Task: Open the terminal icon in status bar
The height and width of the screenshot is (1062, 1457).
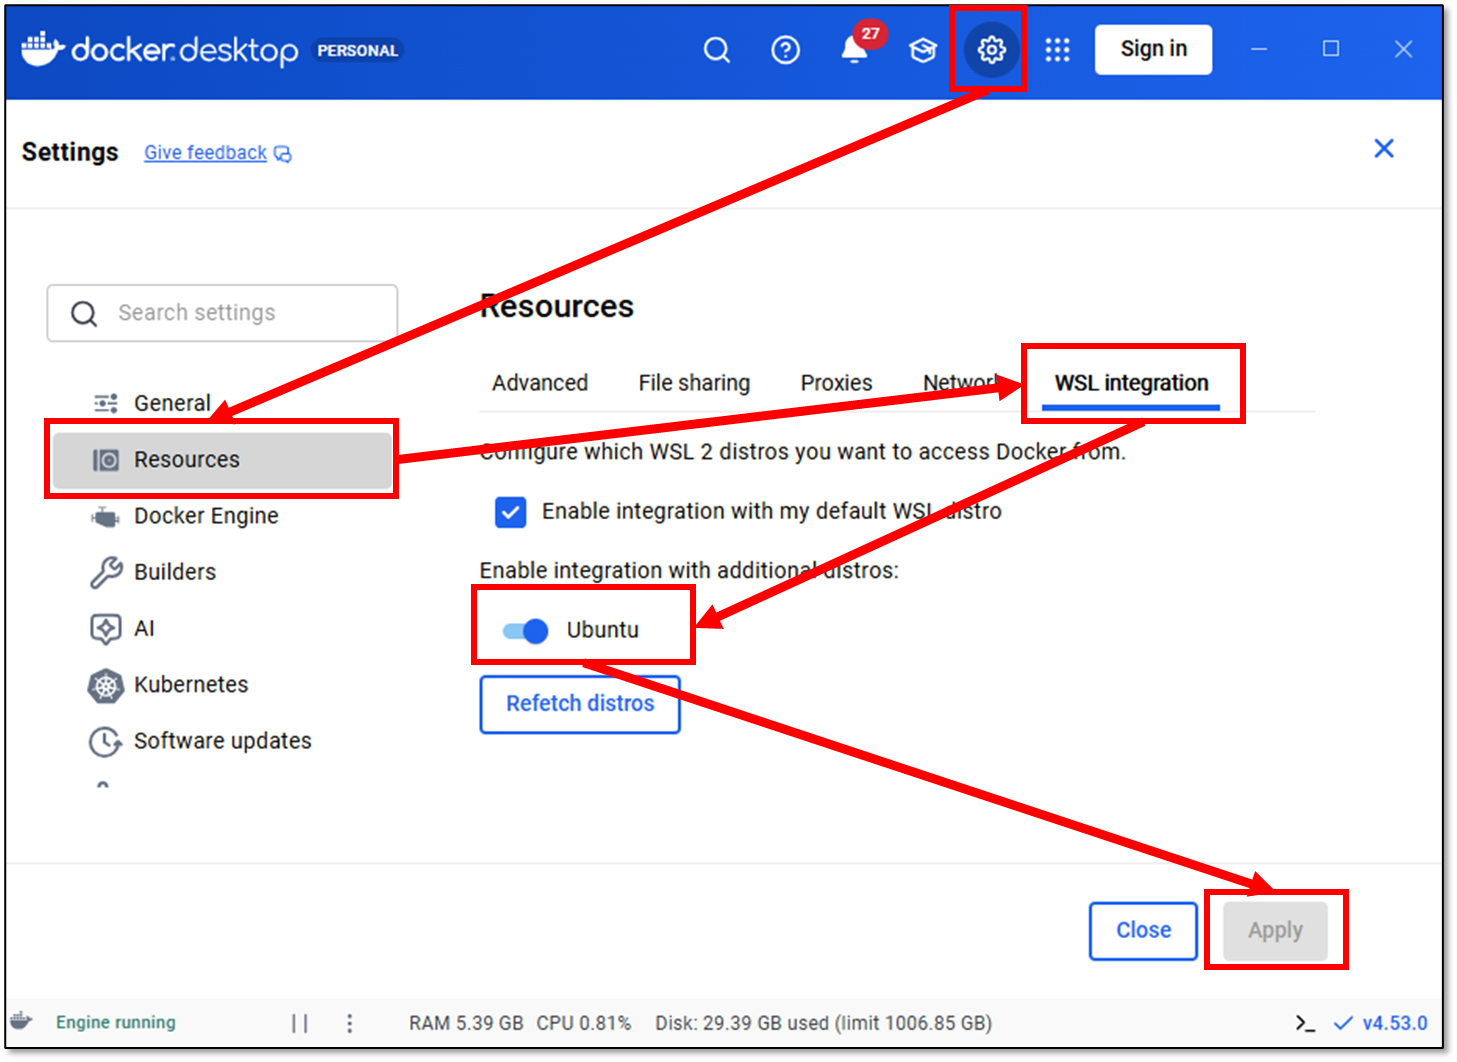Action: (1305, 1023)
